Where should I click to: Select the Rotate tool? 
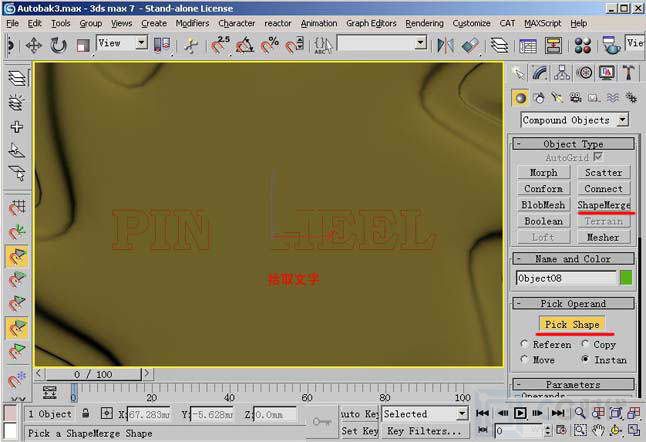click(x=58, y=45)
